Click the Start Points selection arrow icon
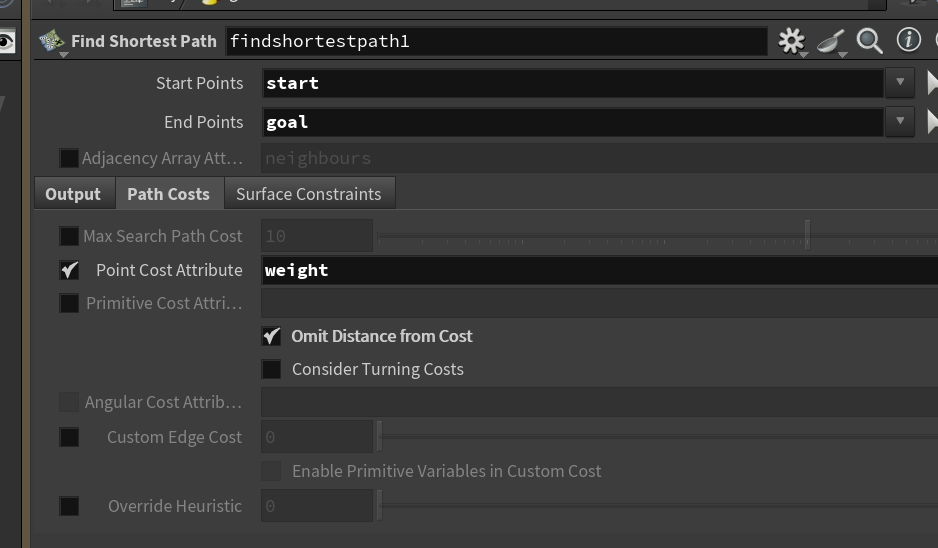Image resolution: width=938 pixels, height=548 pixels. click(x=931, y=83)
